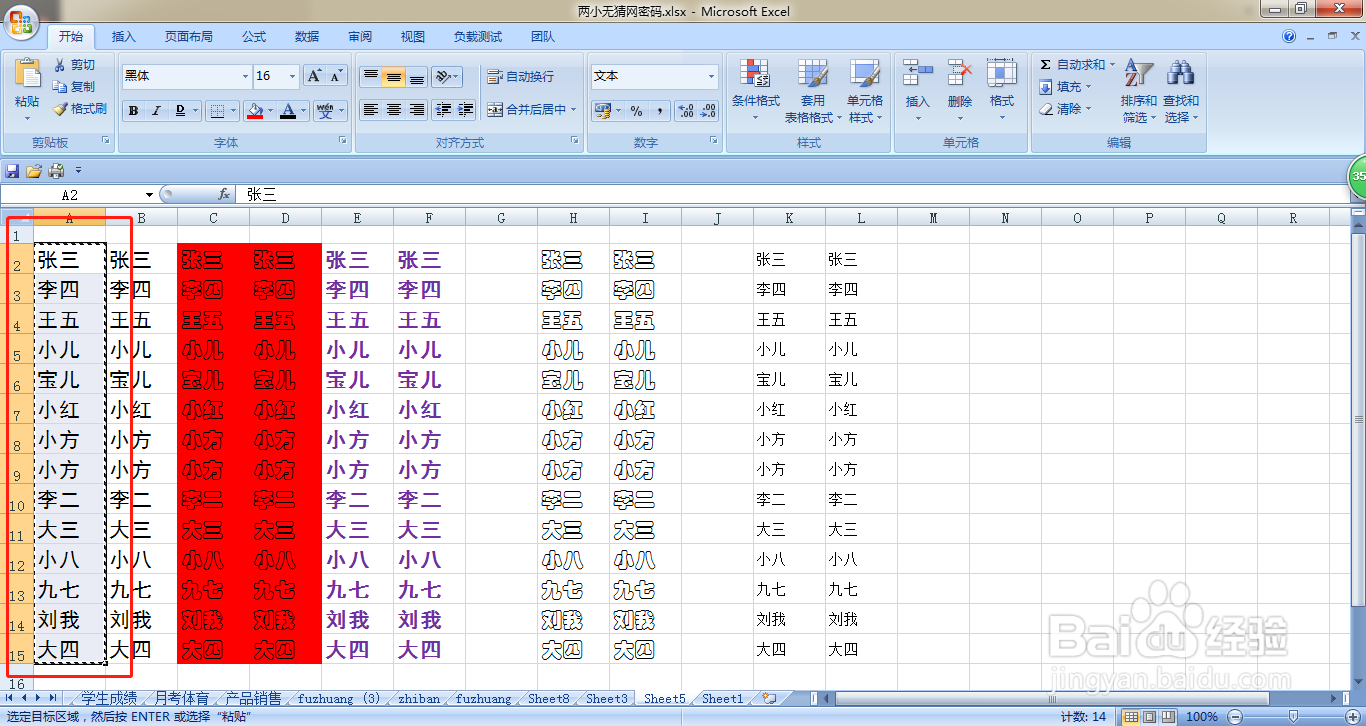The width and height of the screenshot is (1366, 726).
Task: Toggle Bold formatting
Action: pos(133,111)
